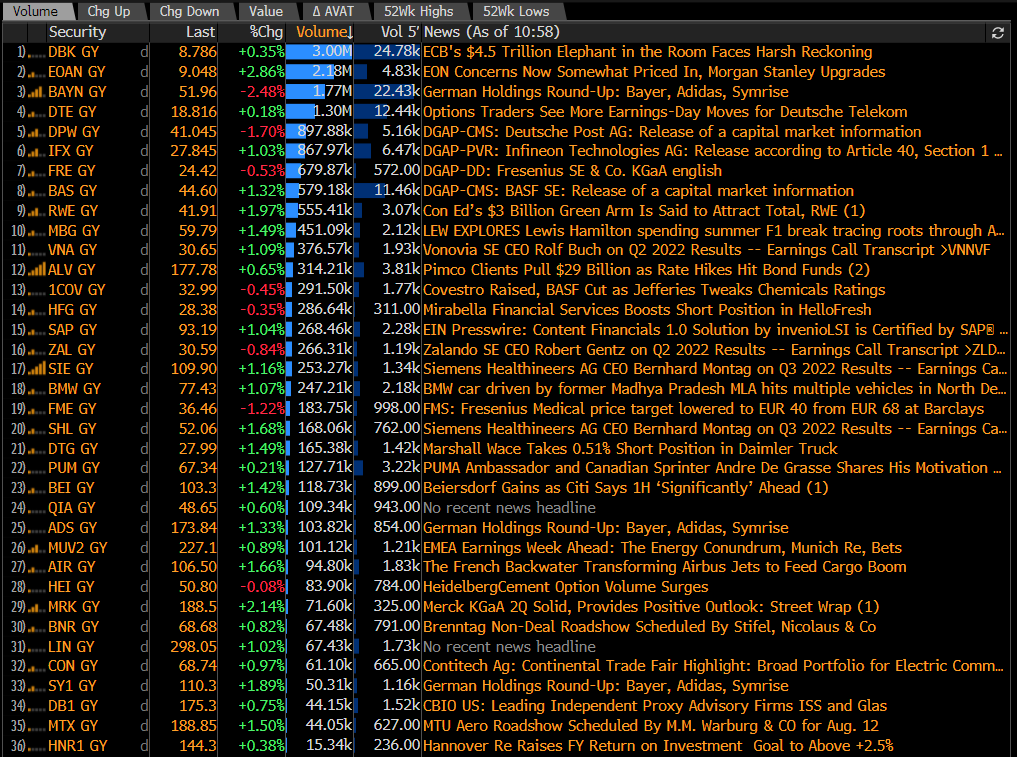
Task: Open Options Traders Deutsche Telekom headline
Action: point(665,112)
